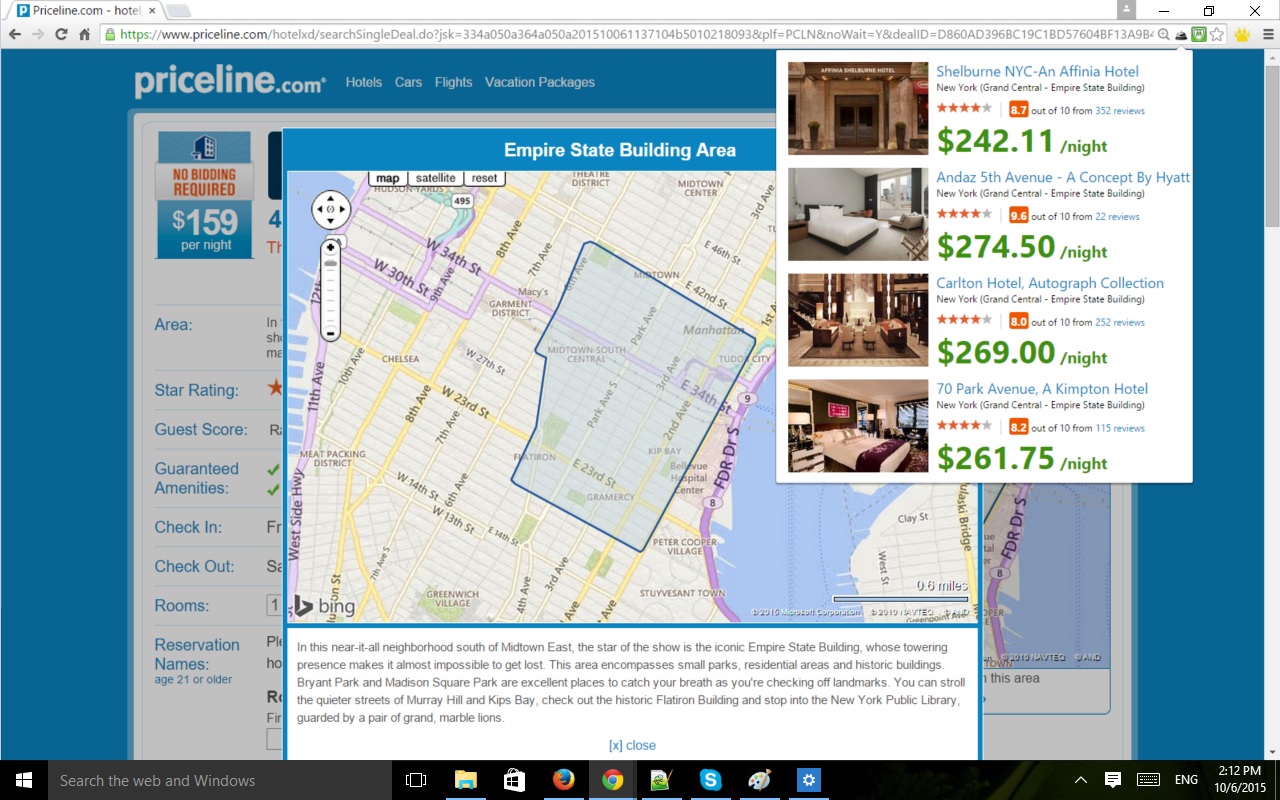Viewport: 1280px width, 800px height.
Task: Click the map zoom slider handle
Action: pos(330,263)
